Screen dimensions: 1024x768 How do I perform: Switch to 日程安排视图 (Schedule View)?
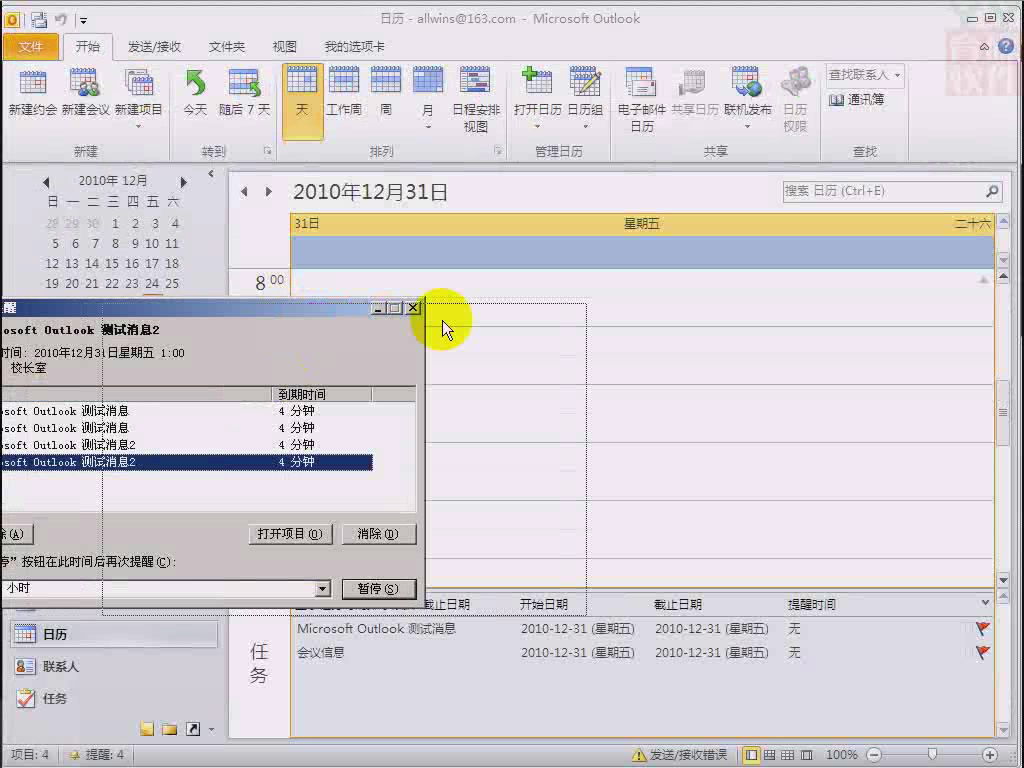point(475,100)
